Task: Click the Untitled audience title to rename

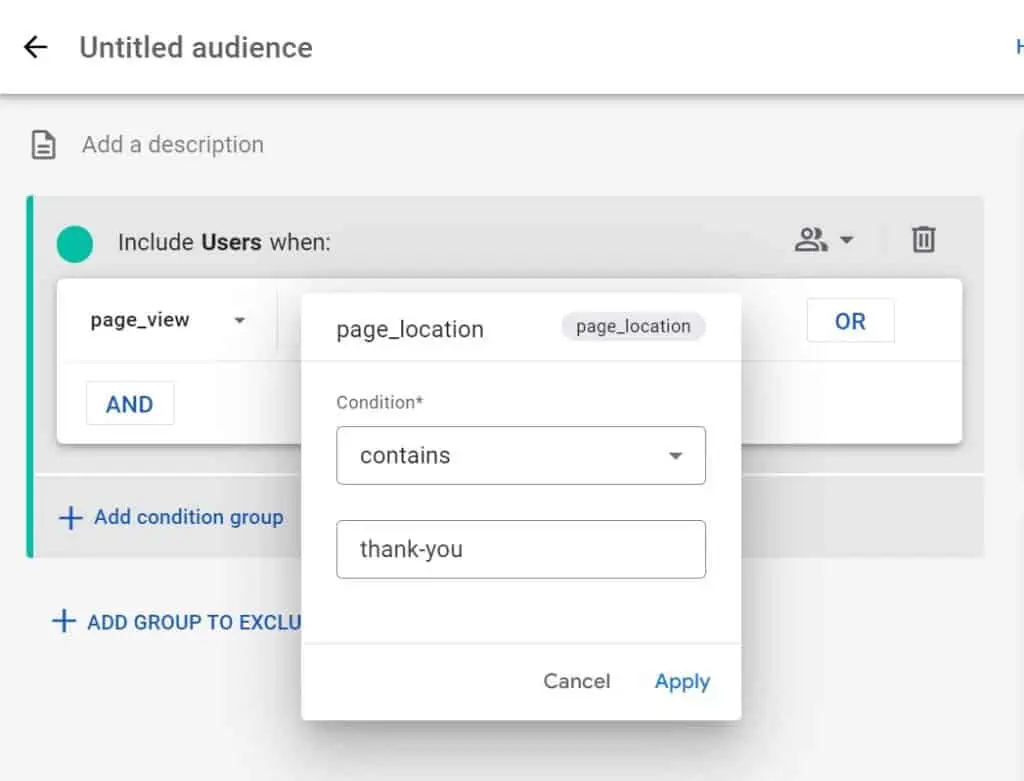Action: [x=196, y=47]
